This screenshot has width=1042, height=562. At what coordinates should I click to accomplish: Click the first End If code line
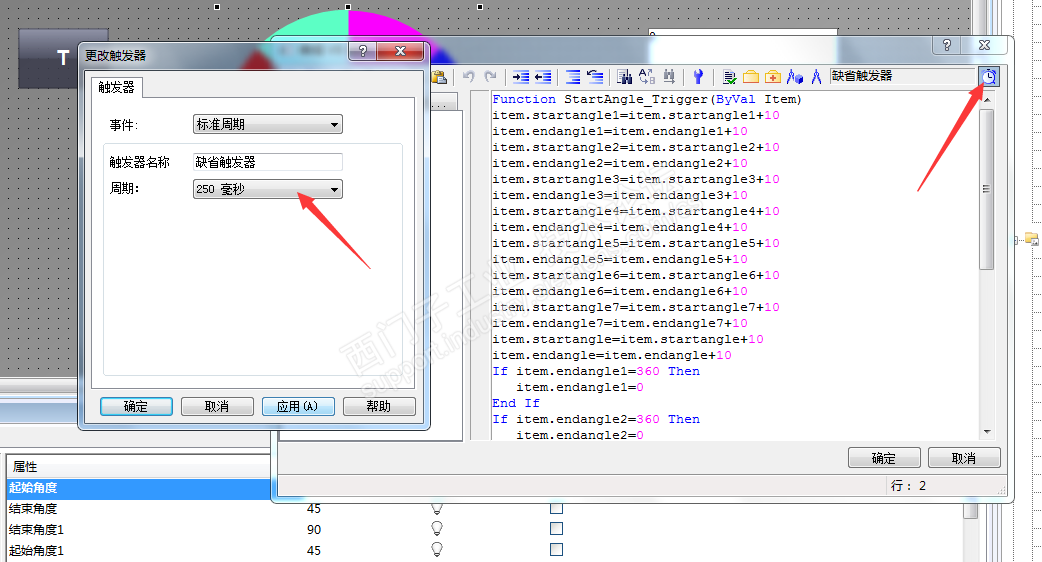pos(516,403)
